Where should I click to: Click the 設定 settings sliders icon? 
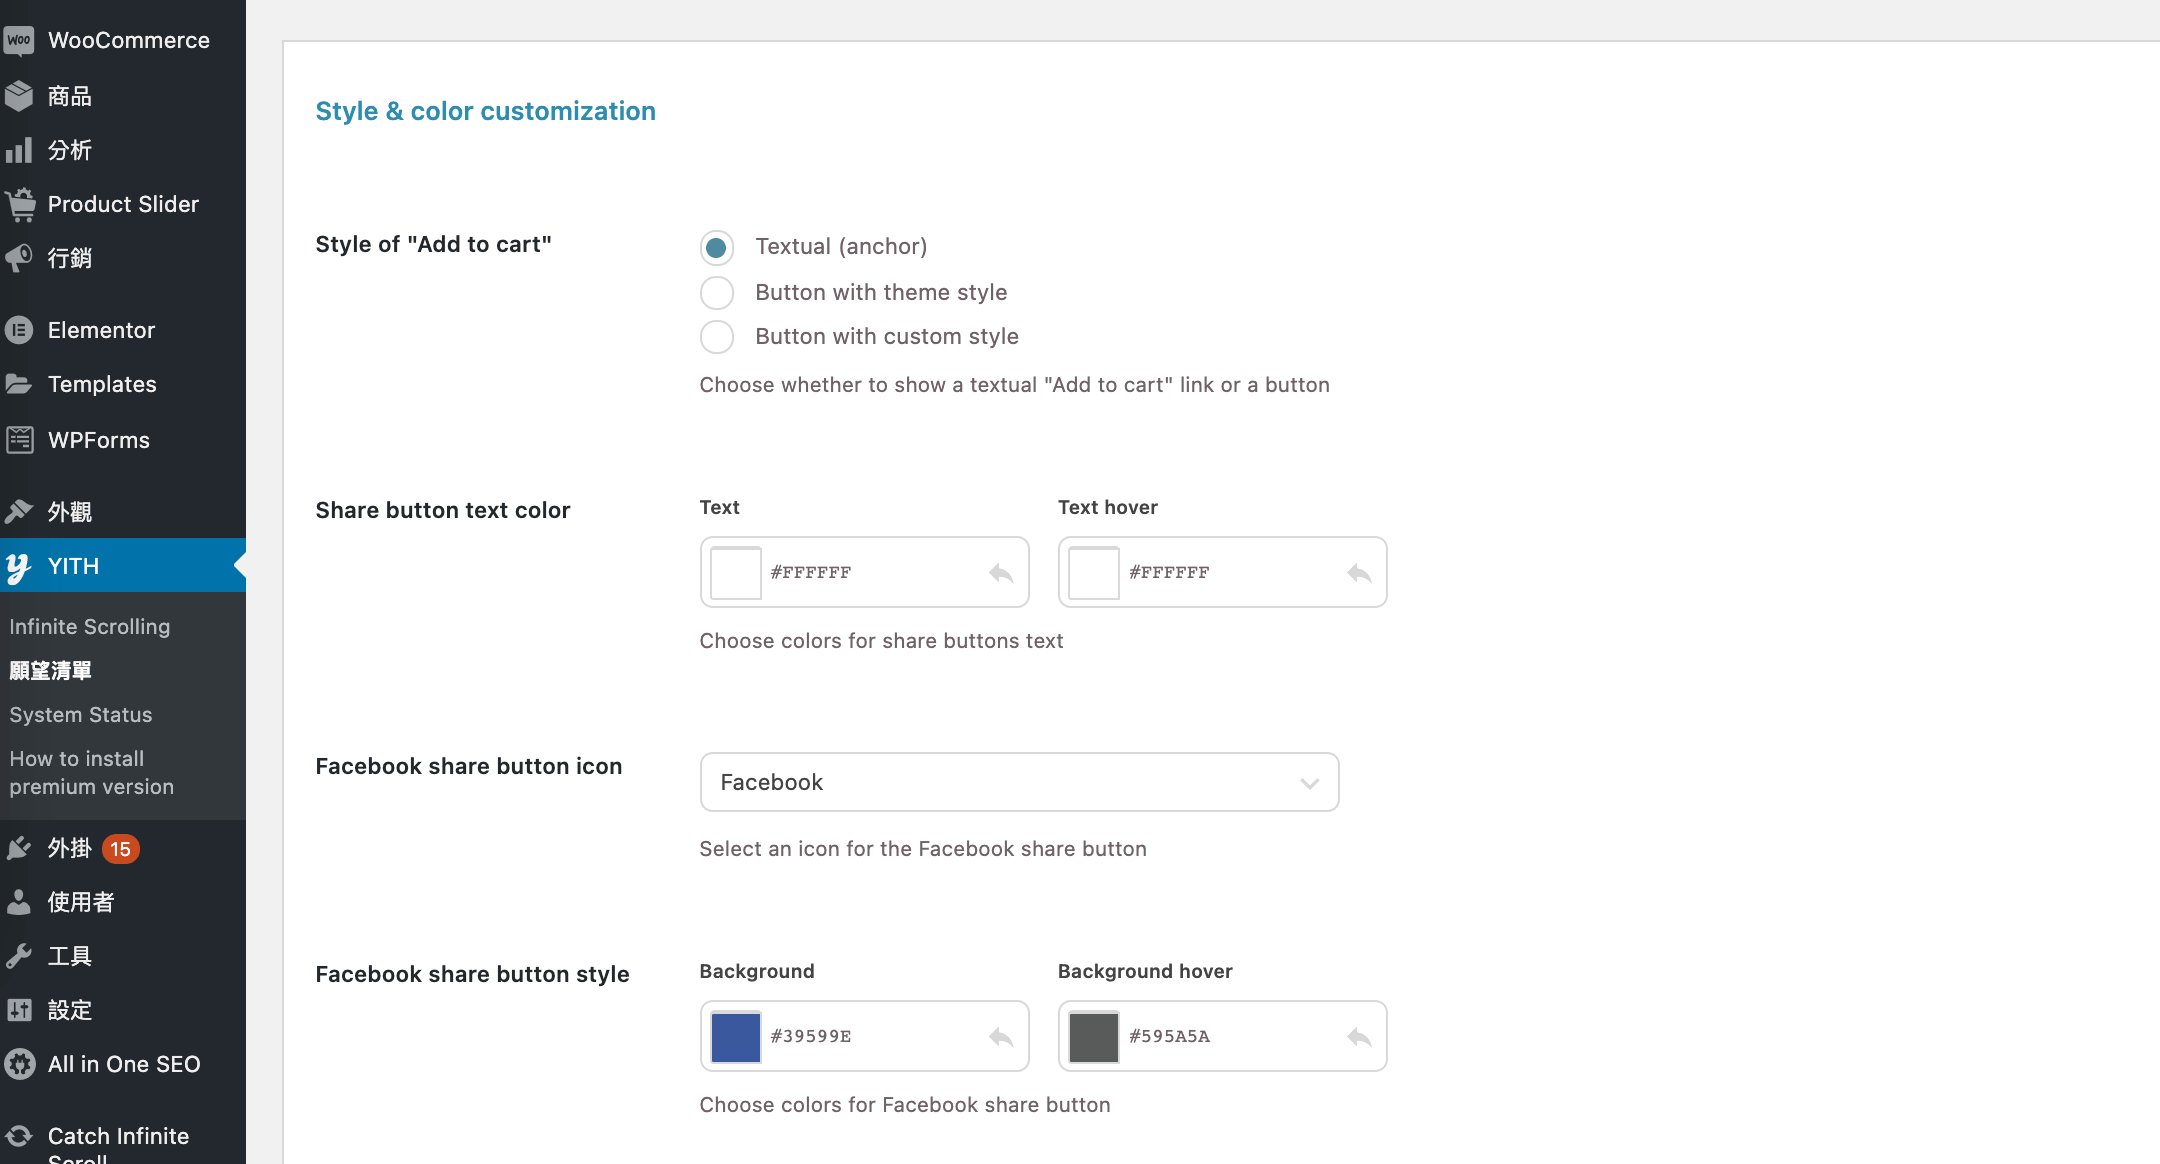tap(19, 1010)
